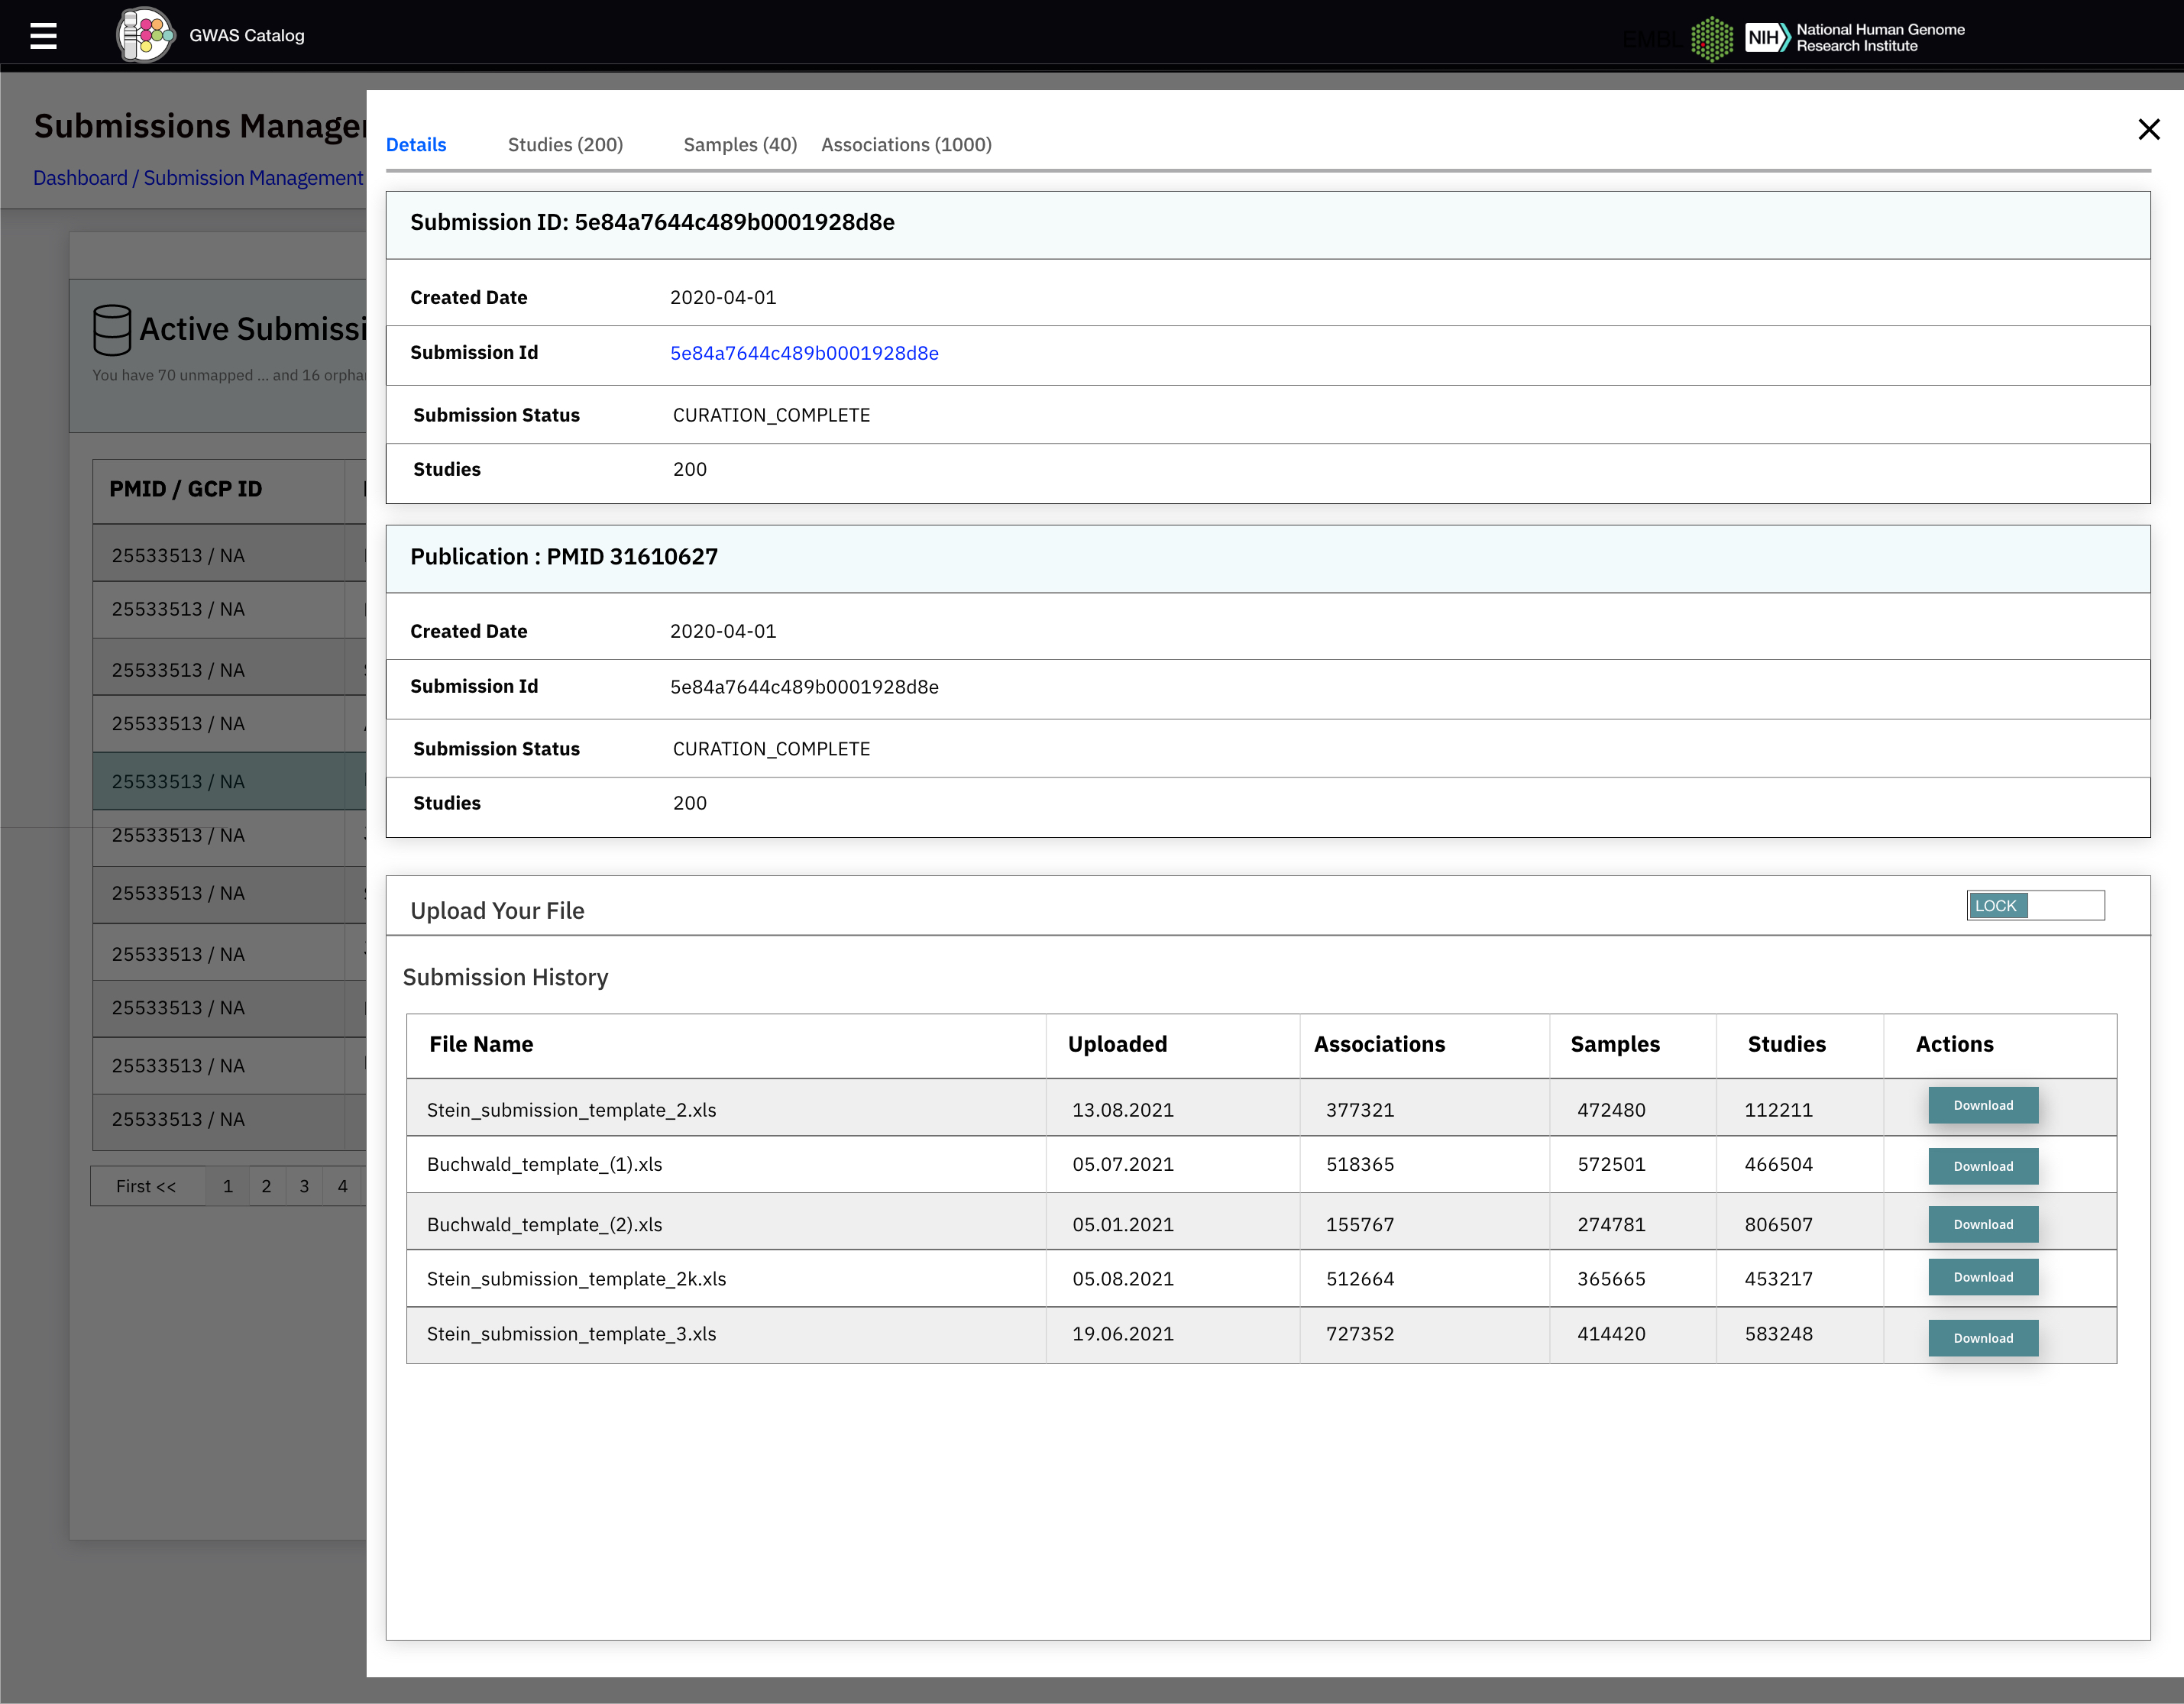Click file name Stein_submission_template_3.xls
The height and width of the screenshot is (1704, 2184).
(571, 1334)
